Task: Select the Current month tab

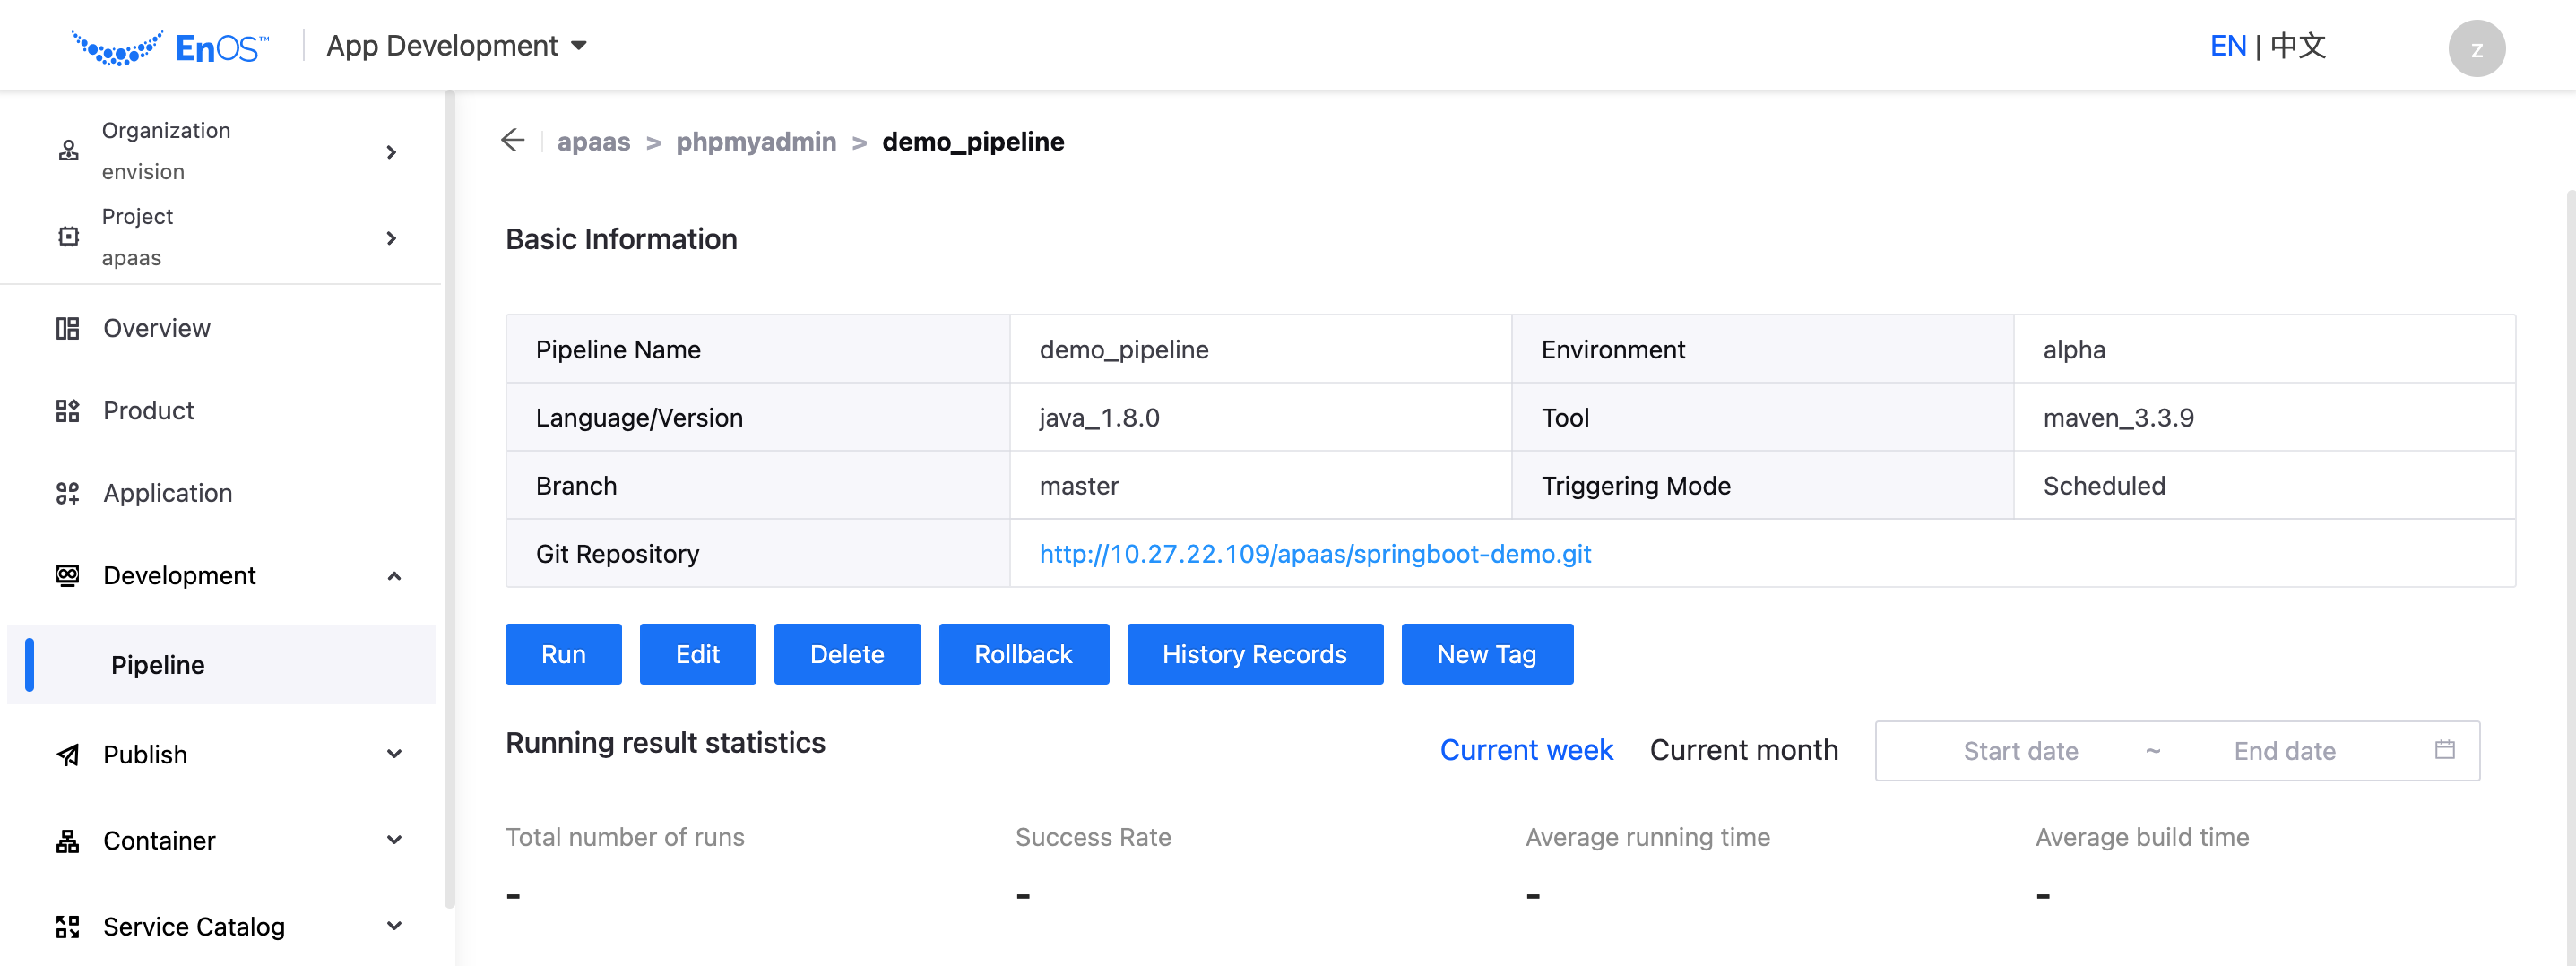Action: (x=1743, y=750)
